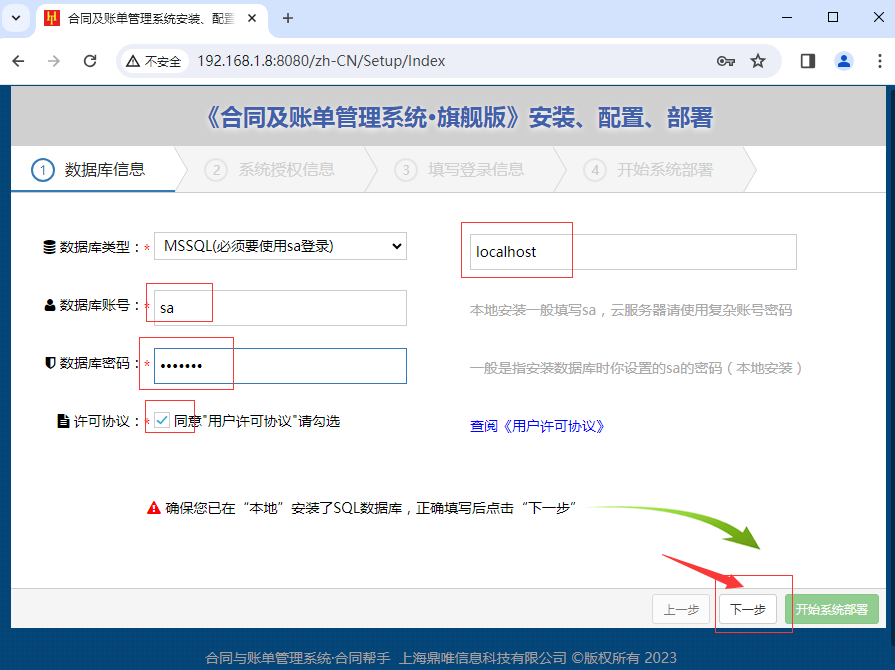Click the user icon beside 数据库账号
The width and height of the screenshot is (895, 670).
click(x=50, y=305)
